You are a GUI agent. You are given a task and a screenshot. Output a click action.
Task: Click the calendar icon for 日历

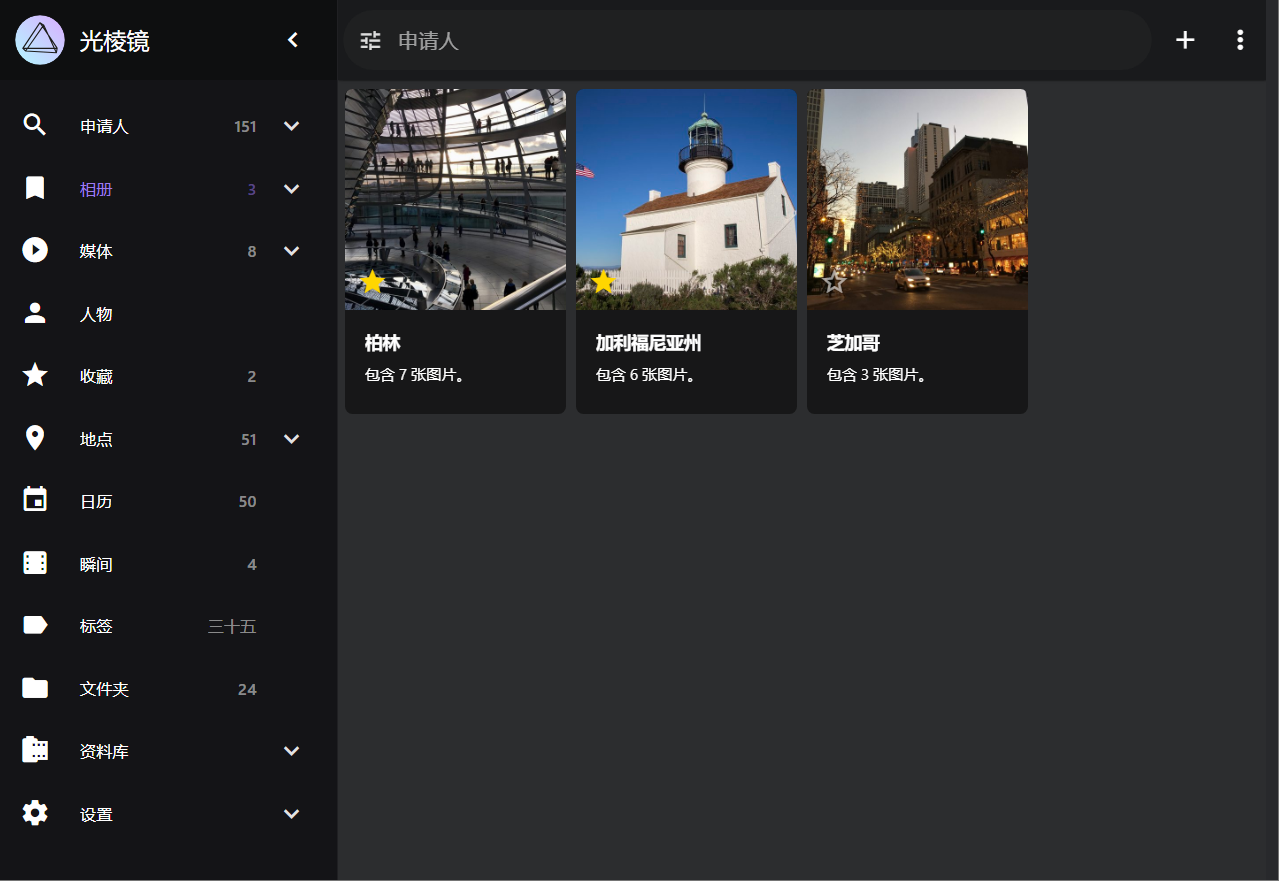tap(35, 501)
